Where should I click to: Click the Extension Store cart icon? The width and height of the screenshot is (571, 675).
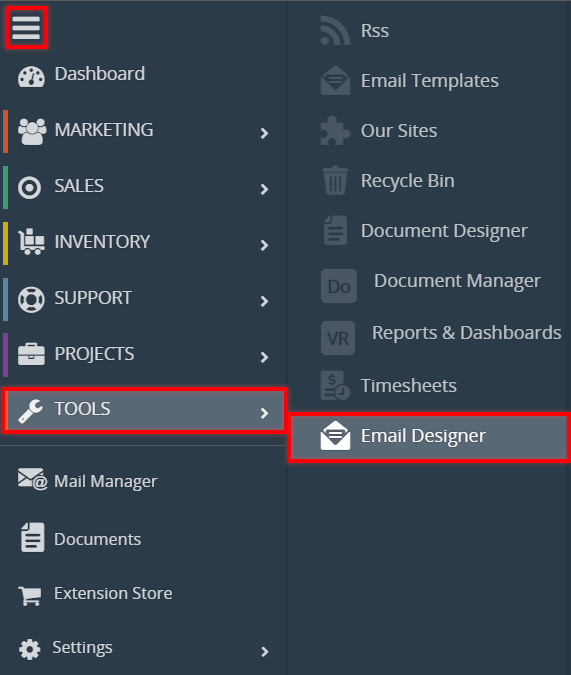click(x=30, y=595)
